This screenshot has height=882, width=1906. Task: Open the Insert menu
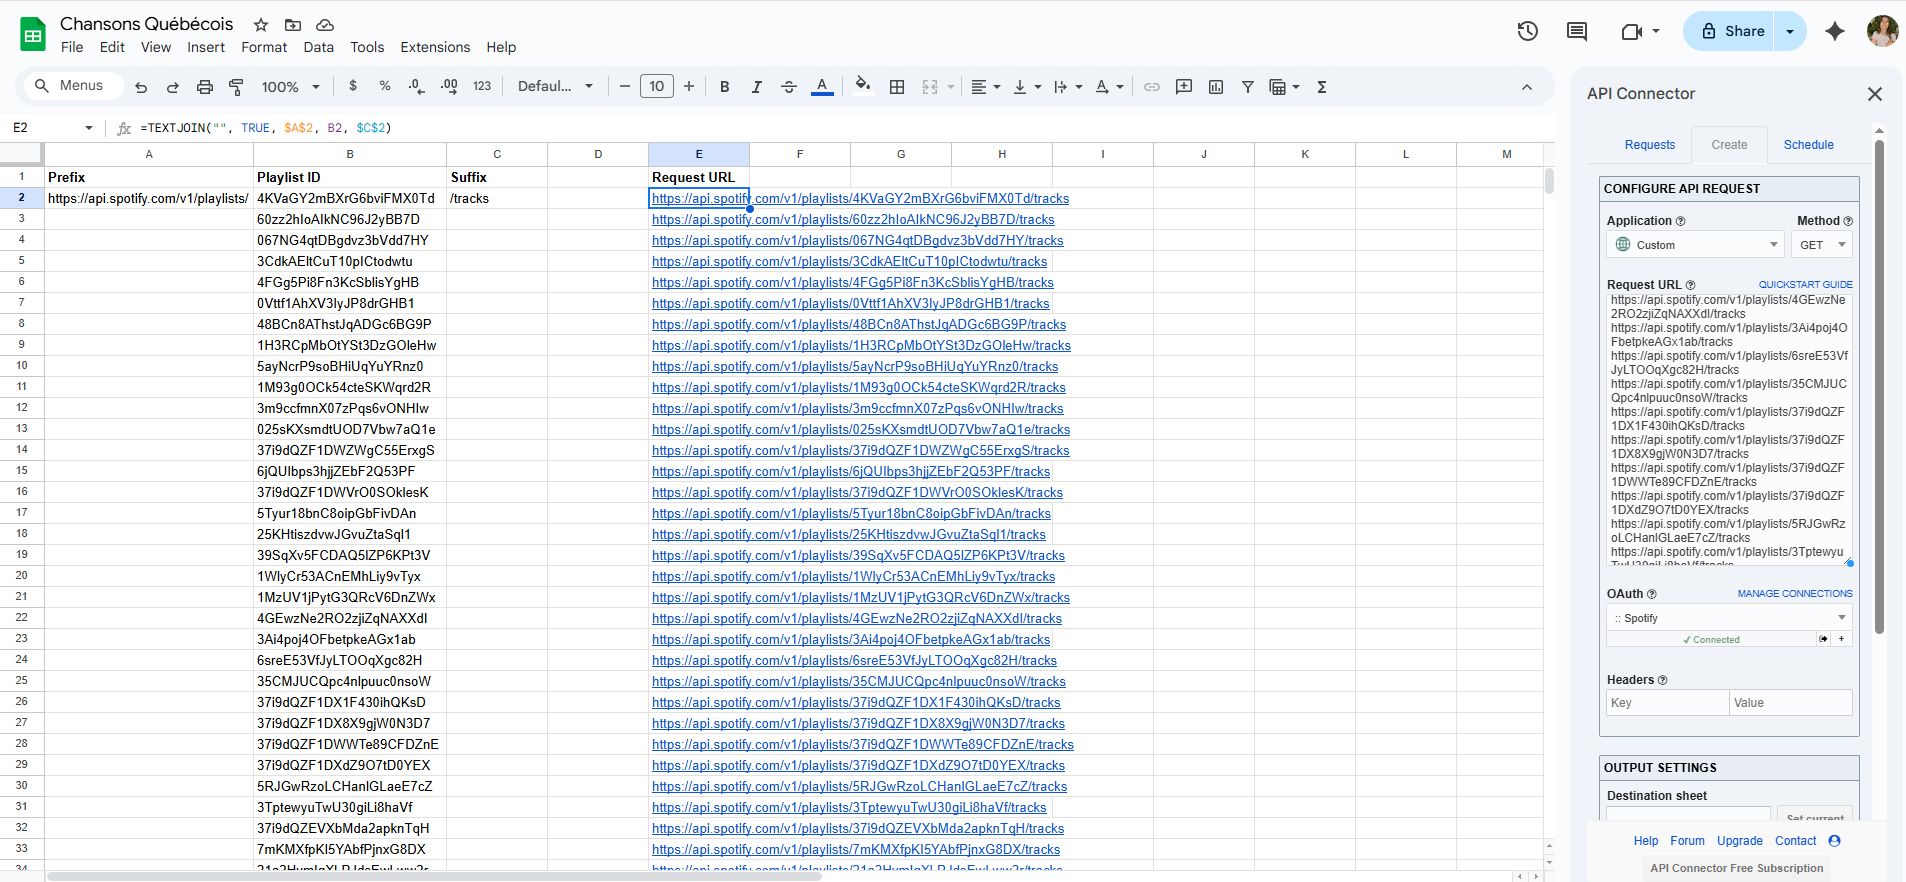click(x=206, y=47)
